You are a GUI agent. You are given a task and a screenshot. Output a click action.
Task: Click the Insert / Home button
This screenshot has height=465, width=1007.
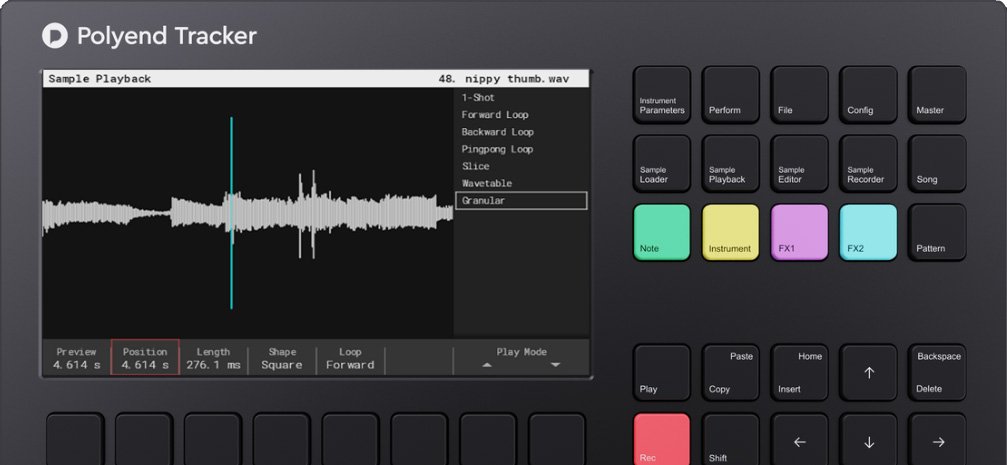point(800,373)
